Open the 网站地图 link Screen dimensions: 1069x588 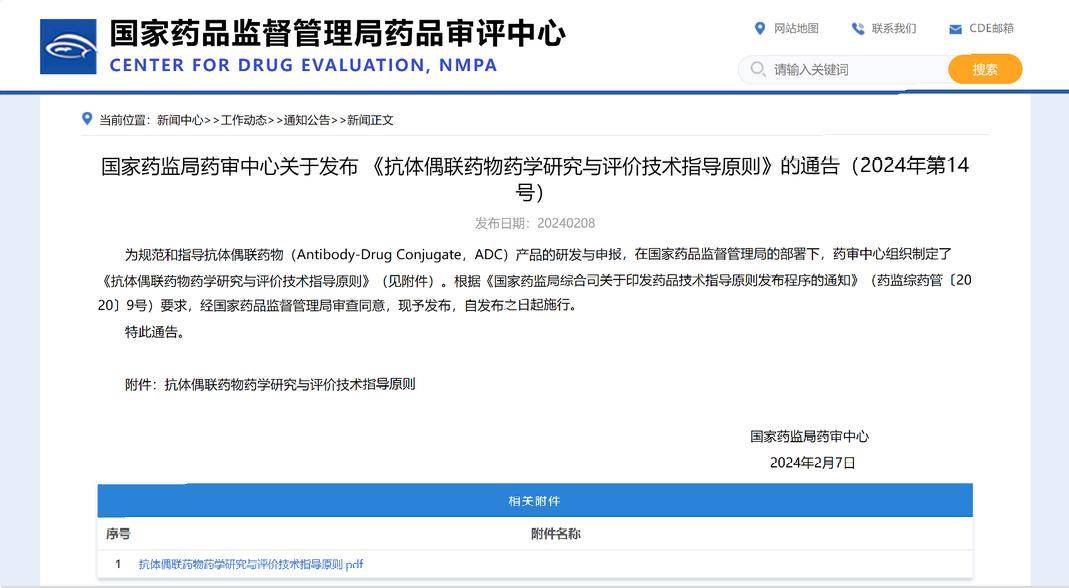pyautogui.click(x=796, y=29)
